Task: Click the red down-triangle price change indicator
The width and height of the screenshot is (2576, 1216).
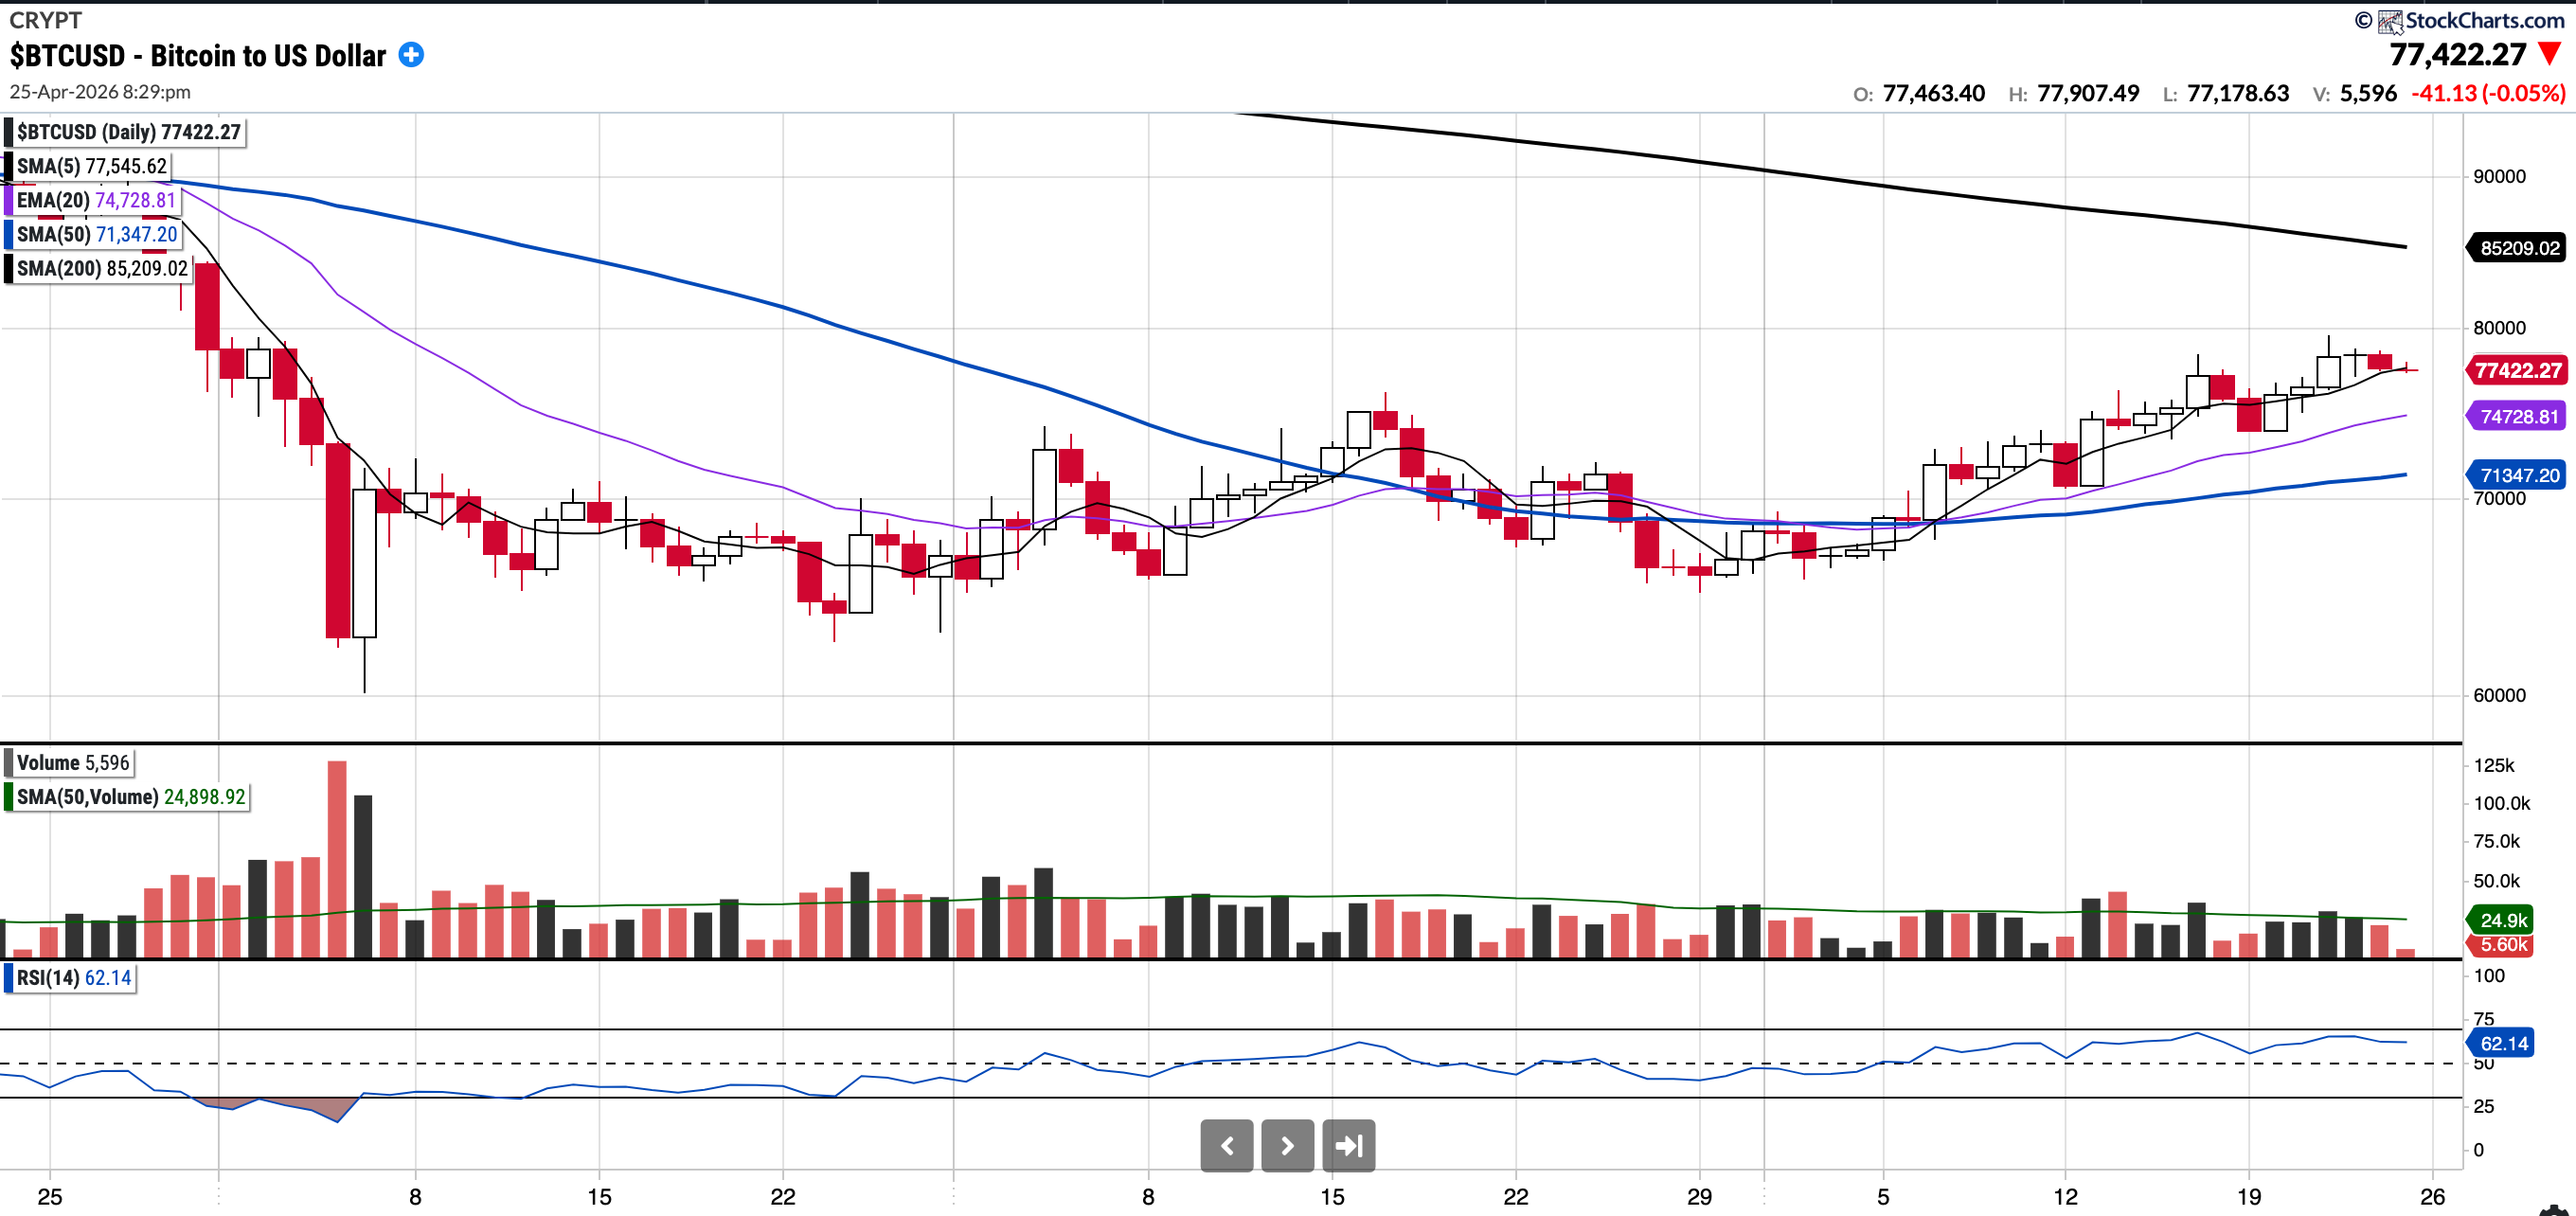Action: [2550, 54]
